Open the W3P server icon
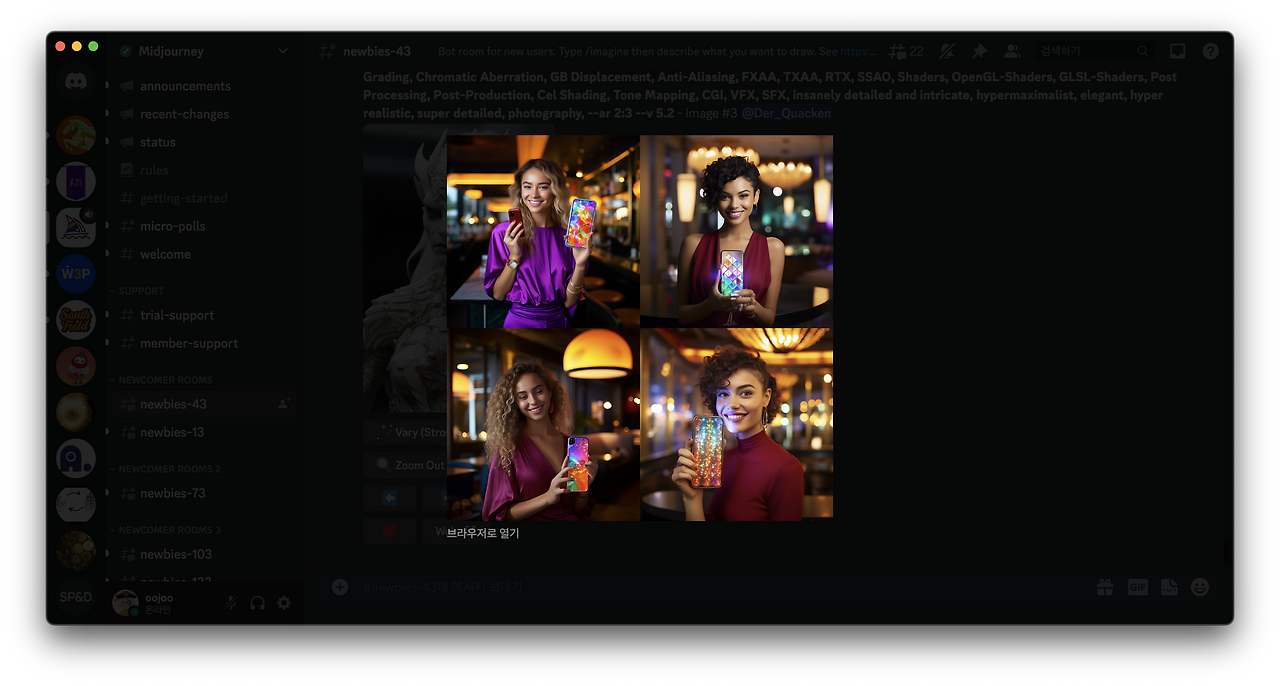 click(76, 273)
